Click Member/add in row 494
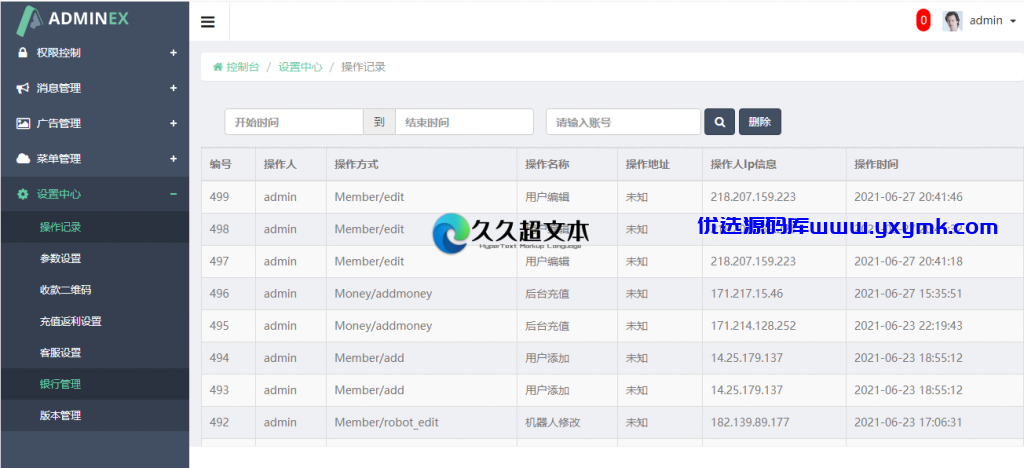1024x468 pixels. 370,358
